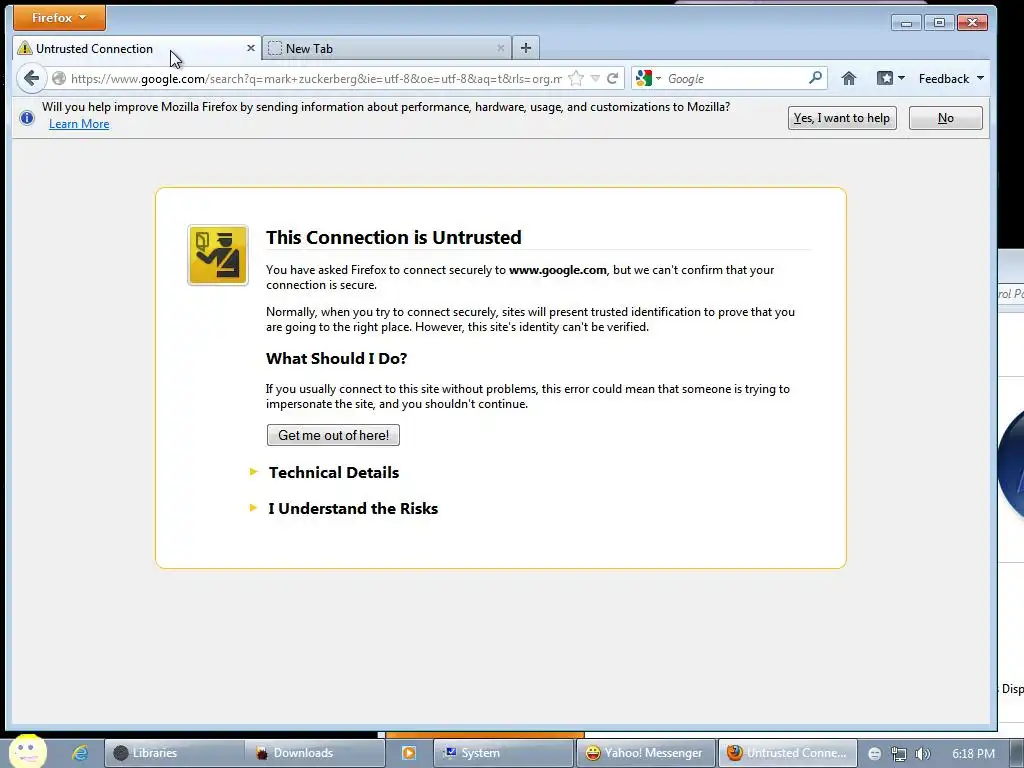This screenshot has height=768, width=1024.
Task: Click the yellow police officer warning icon
Action: (x=217, y=255)
